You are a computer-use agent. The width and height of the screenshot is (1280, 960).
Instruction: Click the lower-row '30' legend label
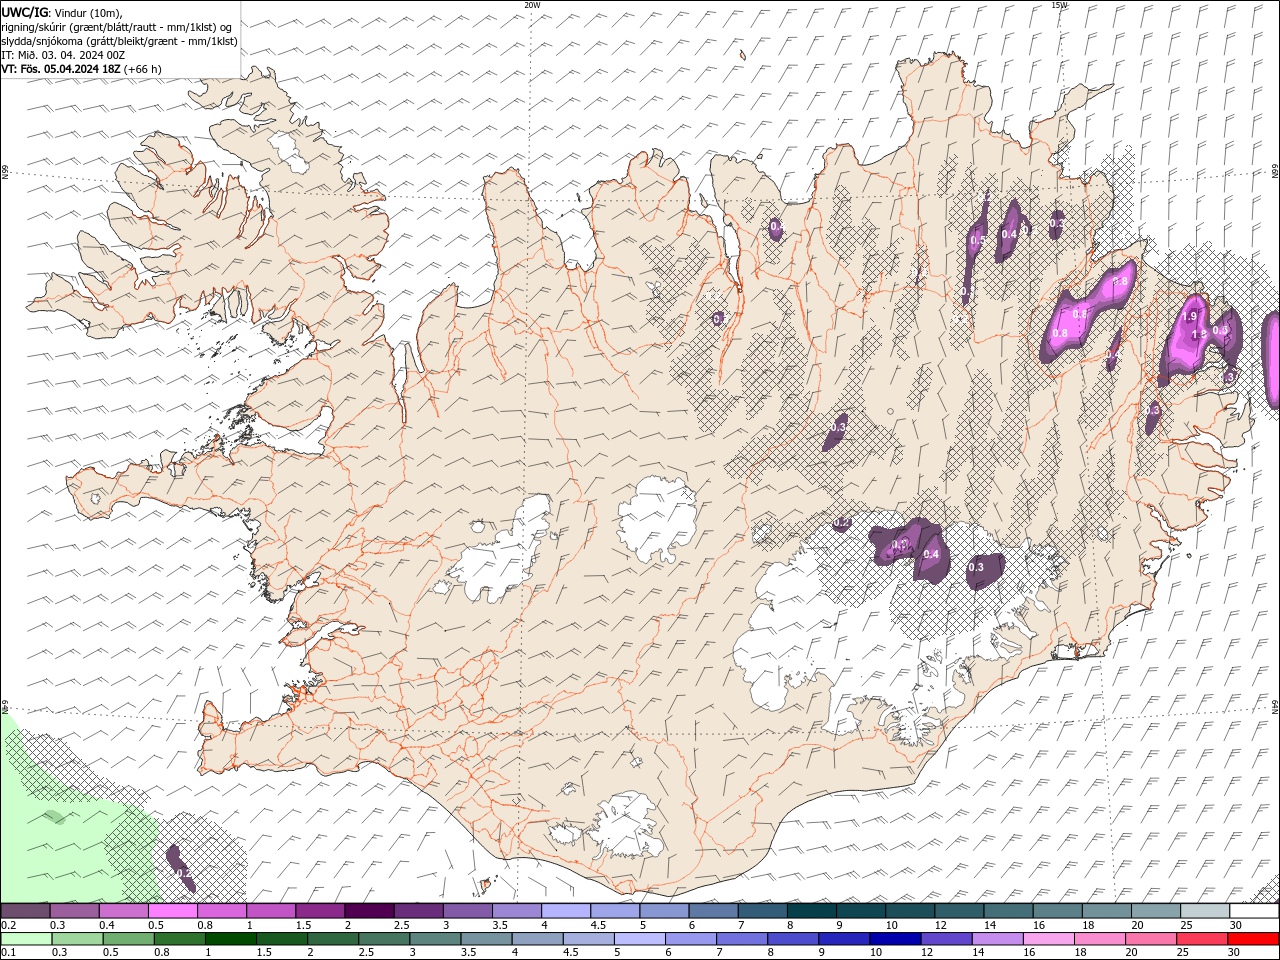pos(1236,952)
